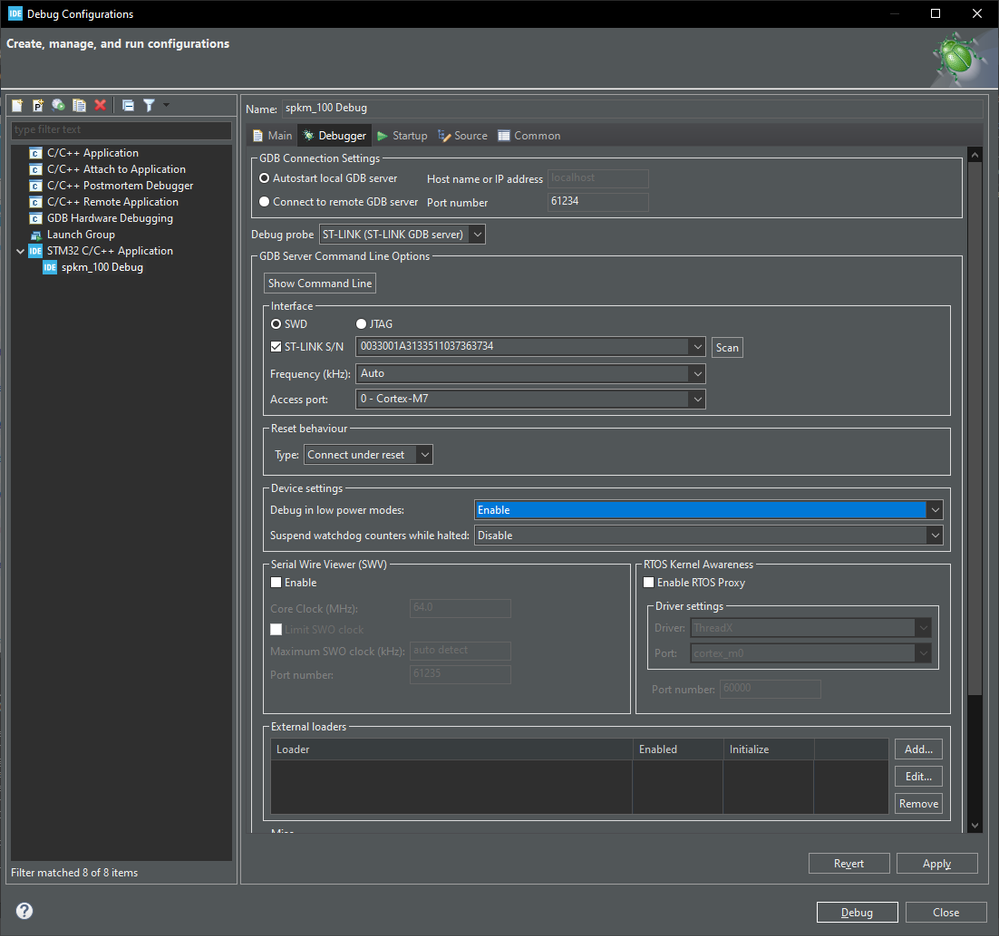Select the SWD interface radio button

pyautogui.click(x=276, y=324)
